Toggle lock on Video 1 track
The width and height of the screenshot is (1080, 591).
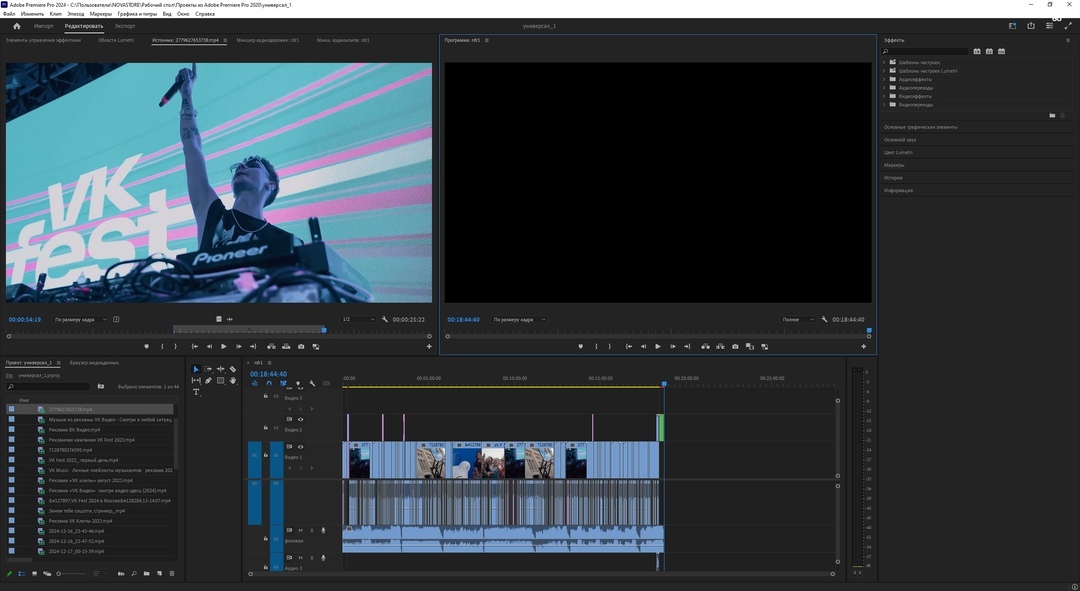coord(266,455)
